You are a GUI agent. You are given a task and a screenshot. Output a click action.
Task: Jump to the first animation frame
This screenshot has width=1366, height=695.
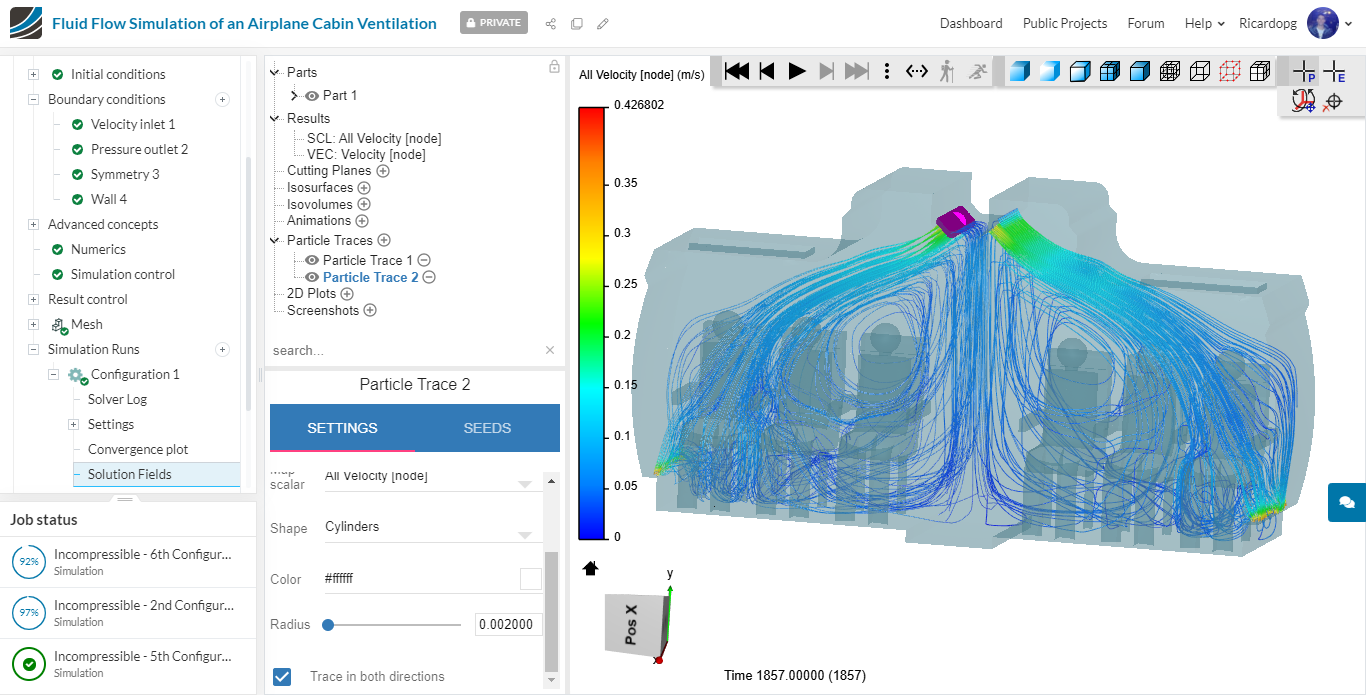[737, 71]
